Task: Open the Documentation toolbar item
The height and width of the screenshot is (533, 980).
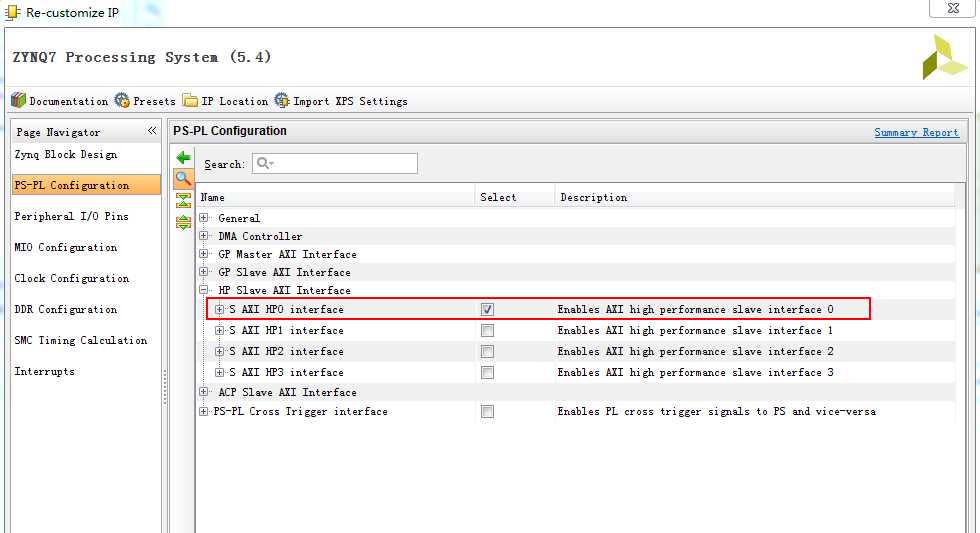Action: point(60,101)
